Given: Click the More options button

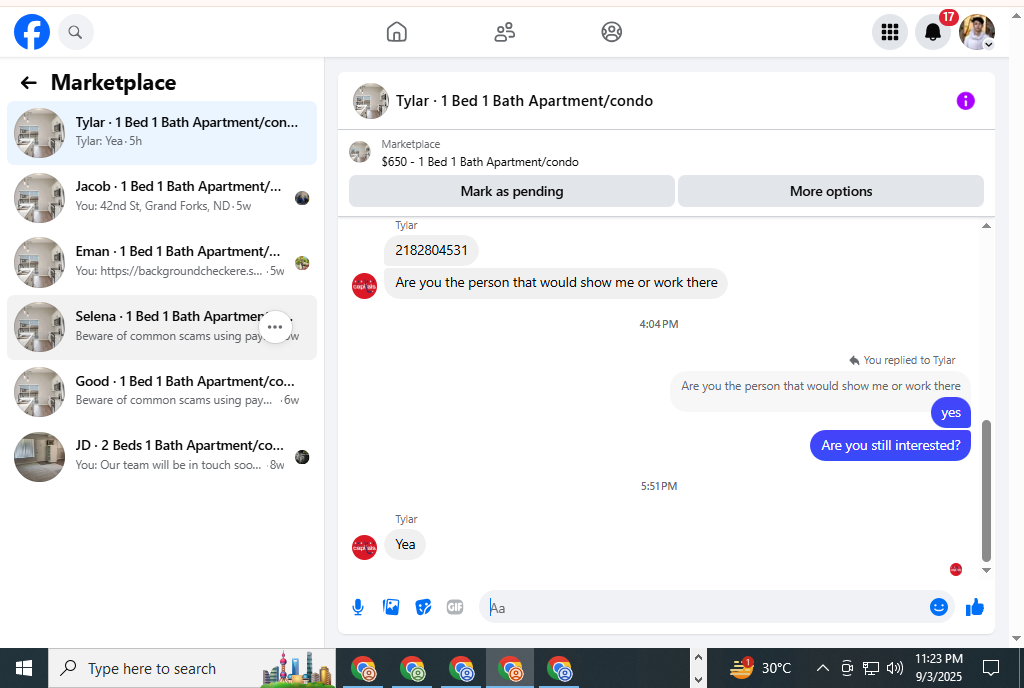Looking at the screenshot, I should (x=831, y=191).
